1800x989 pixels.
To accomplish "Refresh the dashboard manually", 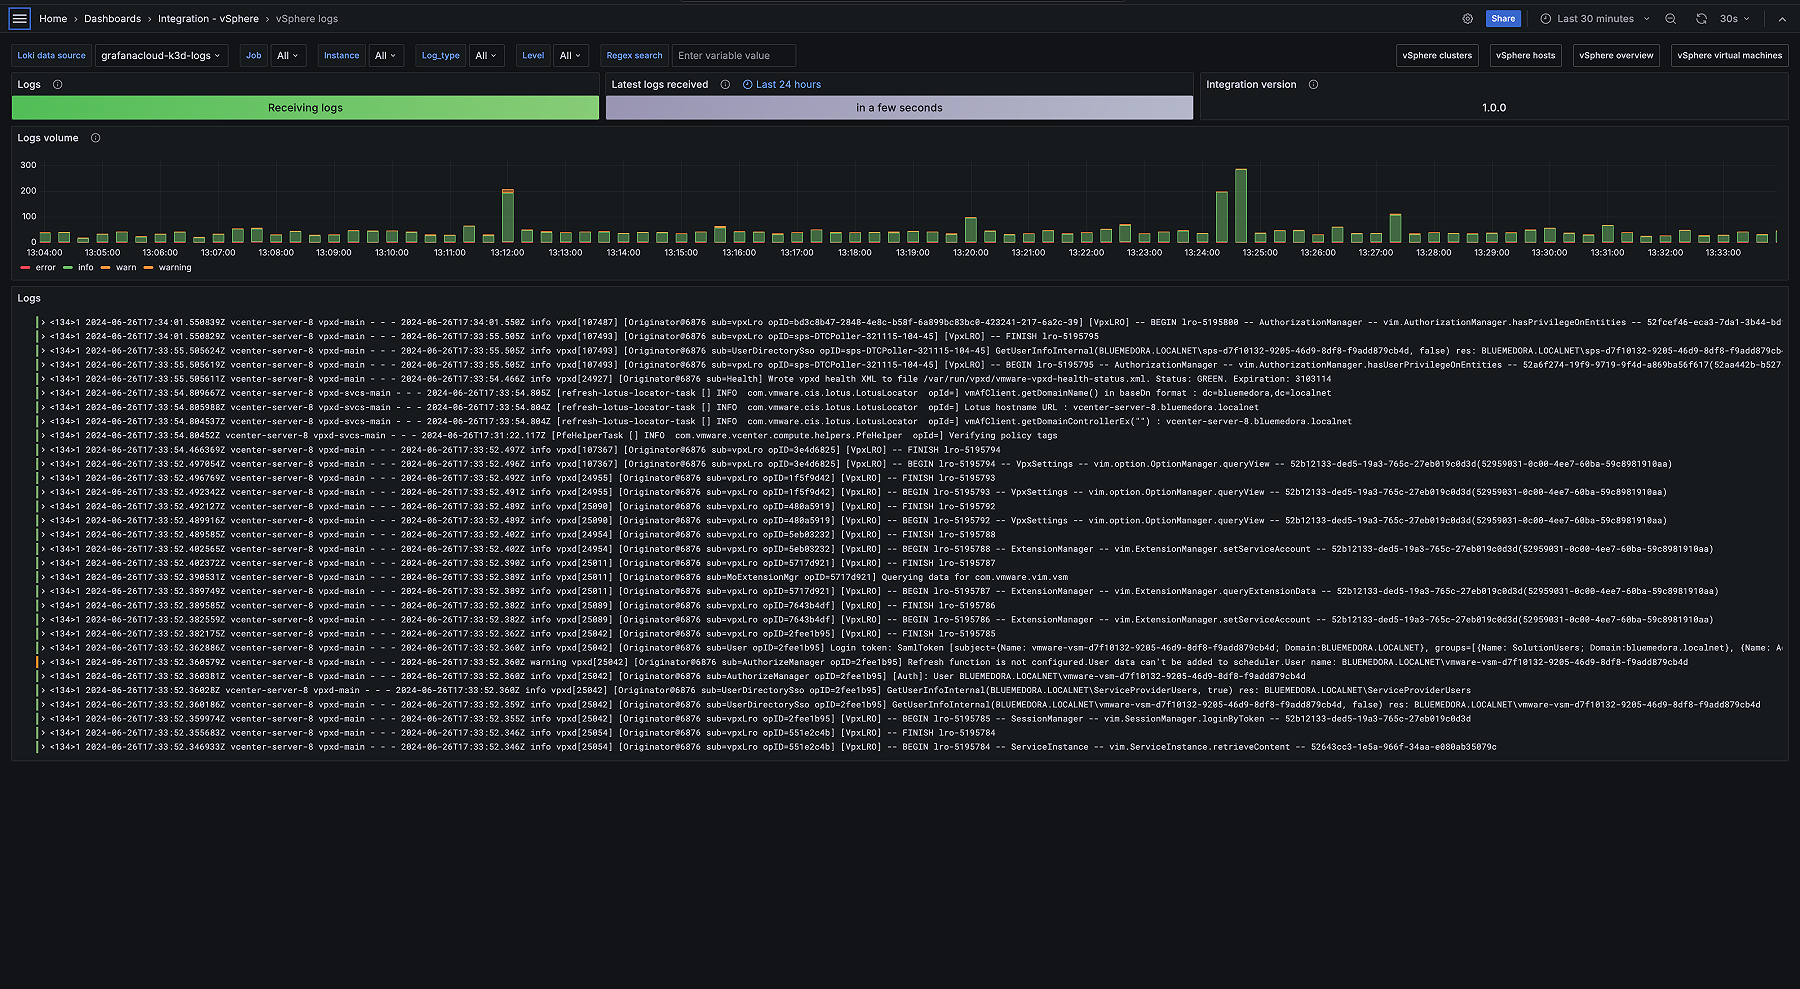I will click(x=1700, y=18).
